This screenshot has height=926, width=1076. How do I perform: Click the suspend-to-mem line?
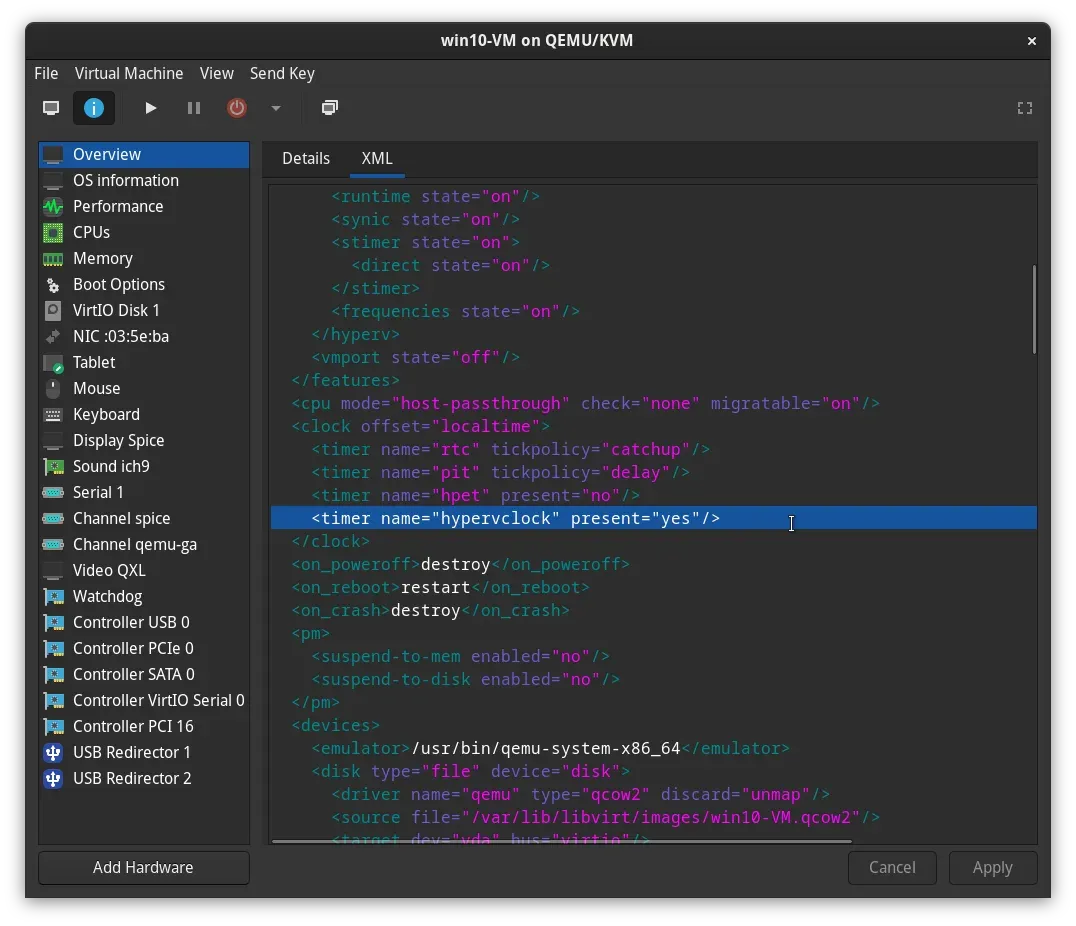click(460, 656)
